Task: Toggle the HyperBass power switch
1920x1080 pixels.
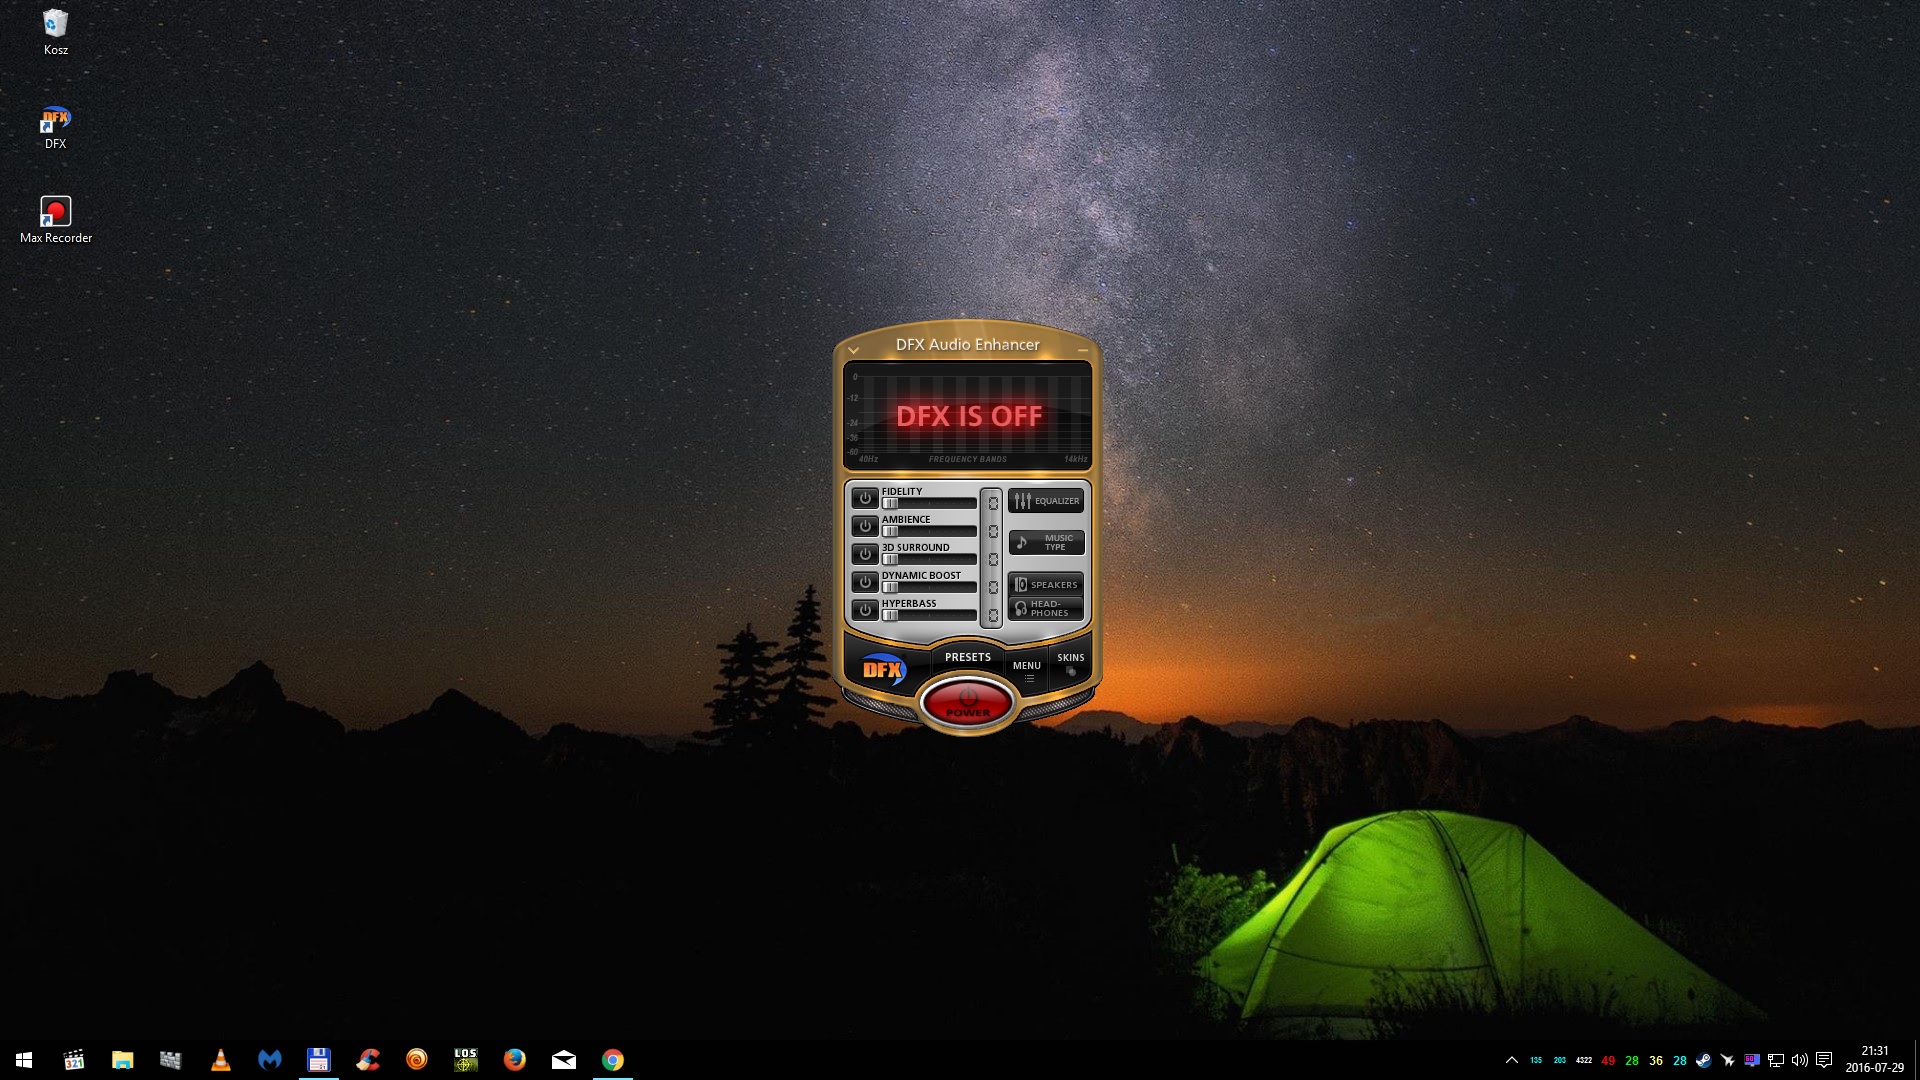Action: 865,609
